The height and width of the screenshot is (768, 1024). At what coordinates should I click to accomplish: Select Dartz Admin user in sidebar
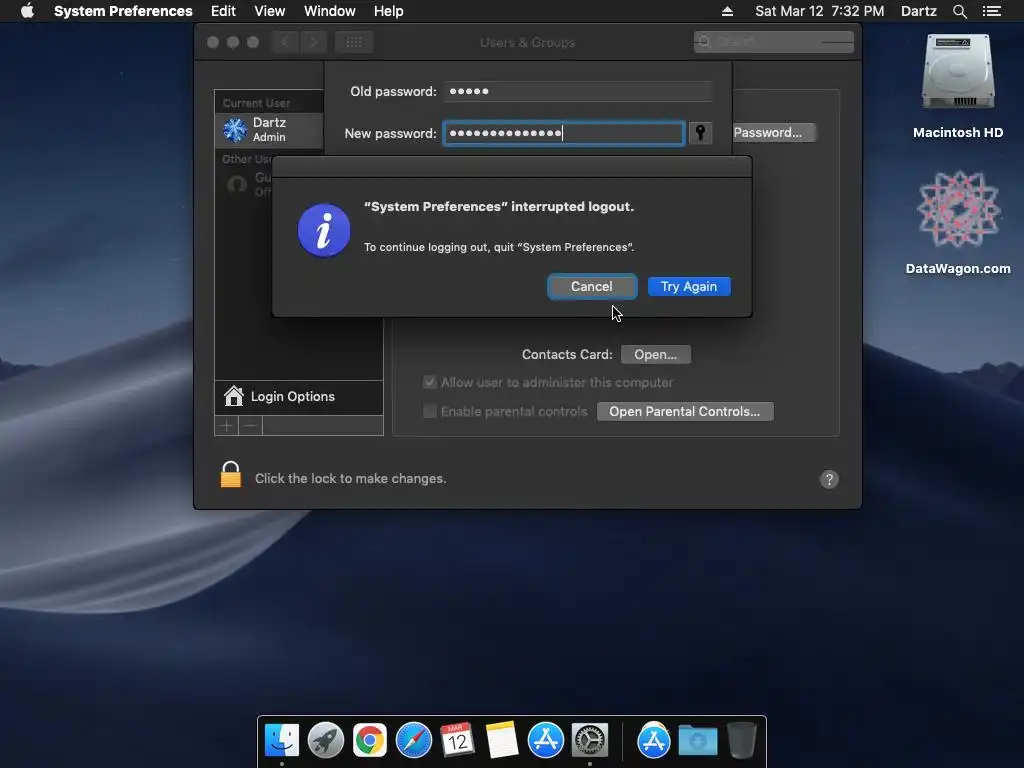[x=269, y=129]
